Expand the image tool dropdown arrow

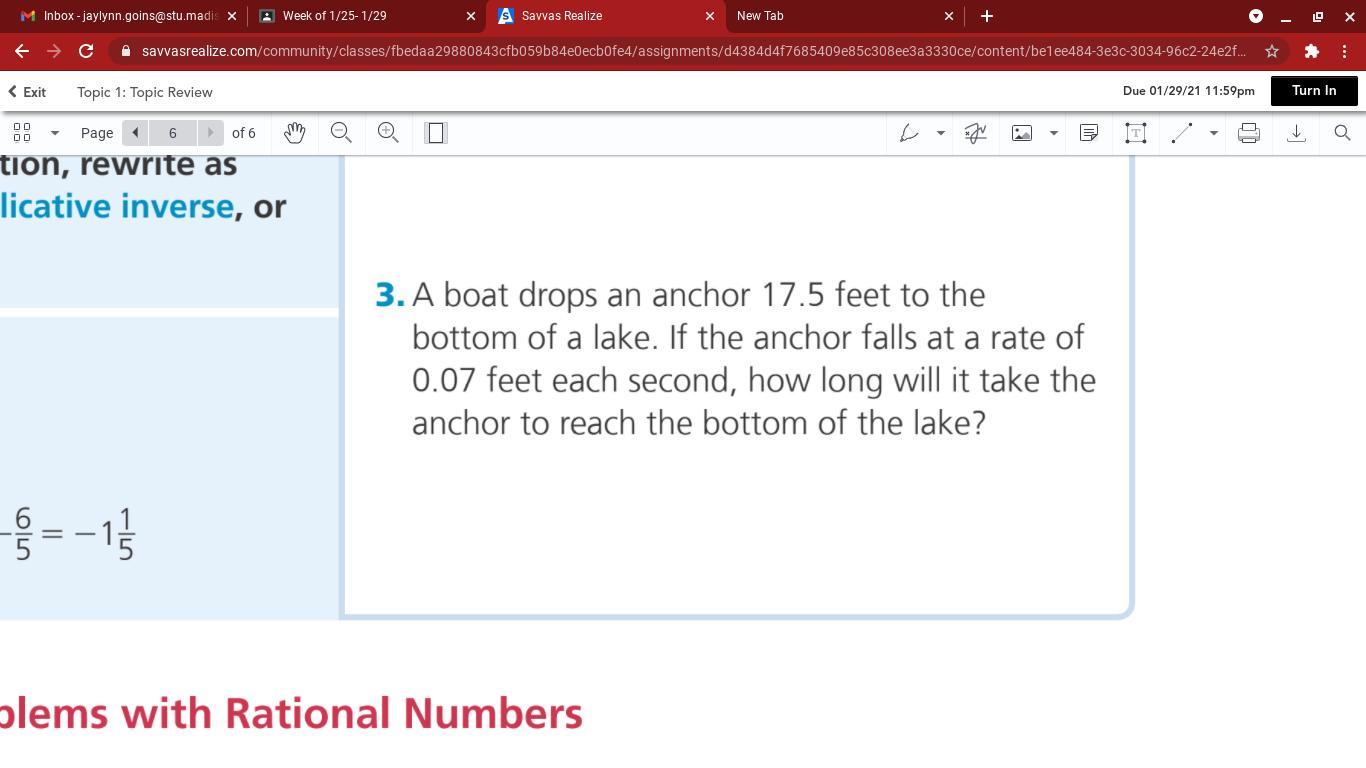[x=1053, y=133]
